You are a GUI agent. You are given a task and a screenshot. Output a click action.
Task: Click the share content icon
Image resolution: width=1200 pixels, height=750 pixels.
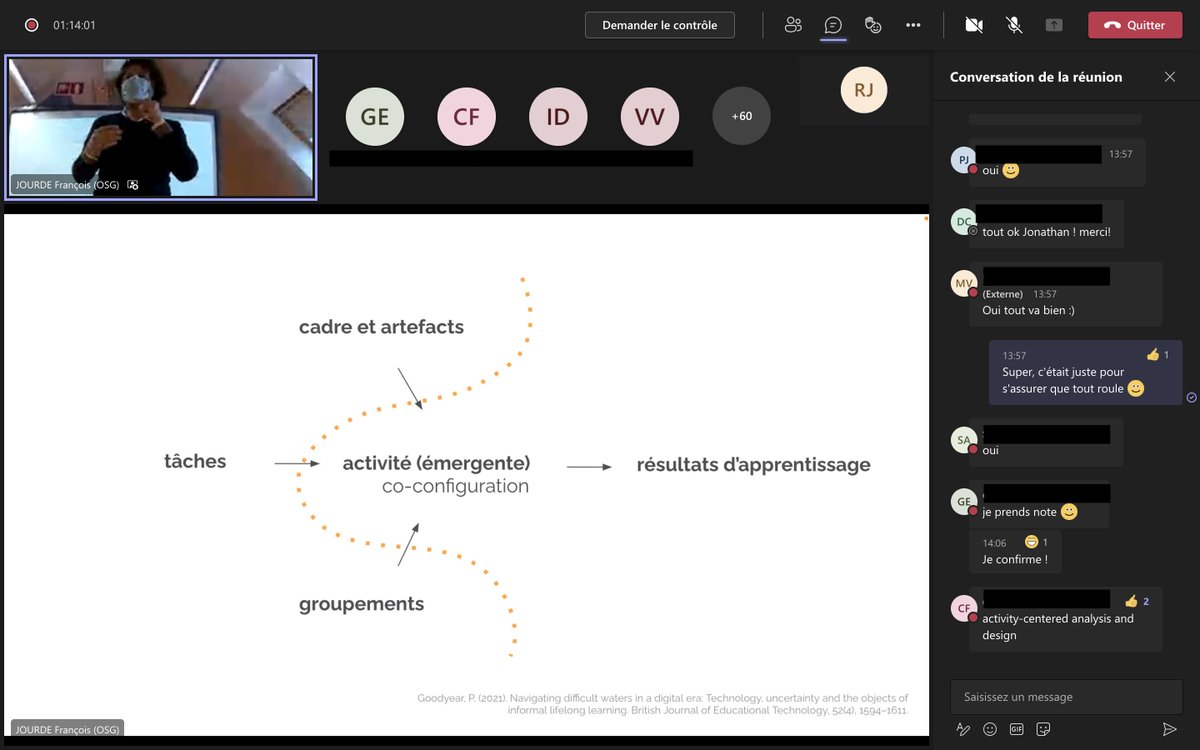[x=1054, y=25]
